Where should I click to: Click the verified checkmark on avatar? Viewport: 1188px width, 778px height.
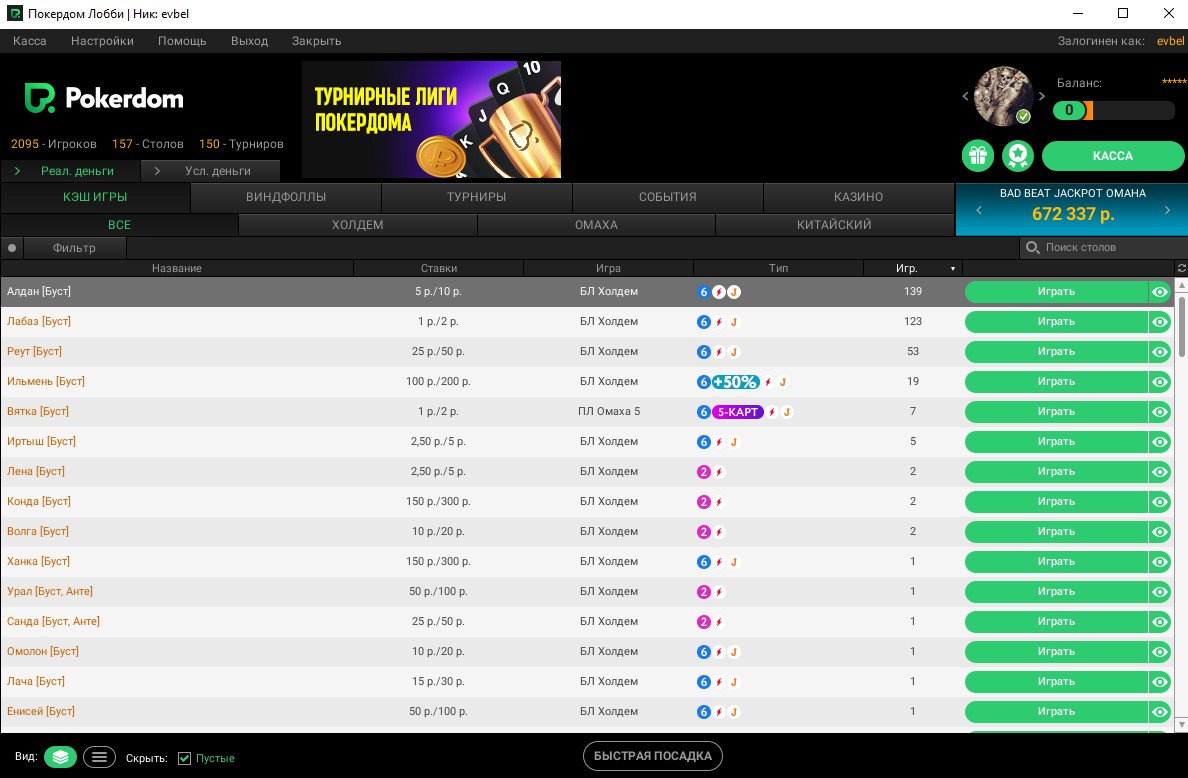pyautogui.click(x=1024, y=117)
